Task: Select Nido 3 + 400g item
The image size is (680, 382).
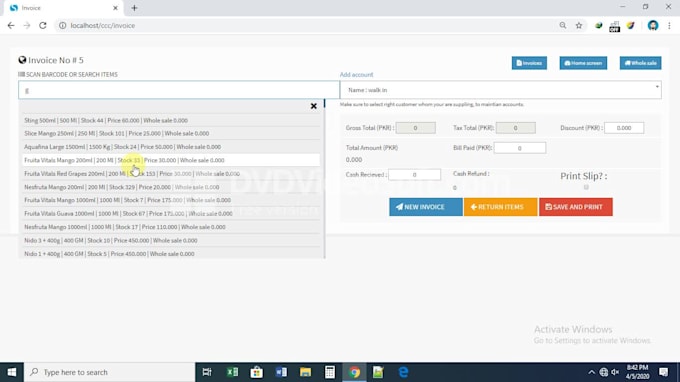Action: tap(171, 240)
